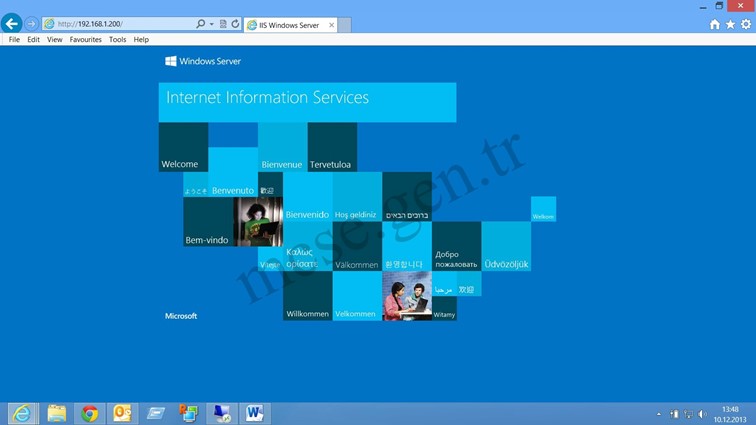Open File Explorer from the taskbar
Image resolution: width=756 pixels, height=425 pixels.
click(56, 413)
